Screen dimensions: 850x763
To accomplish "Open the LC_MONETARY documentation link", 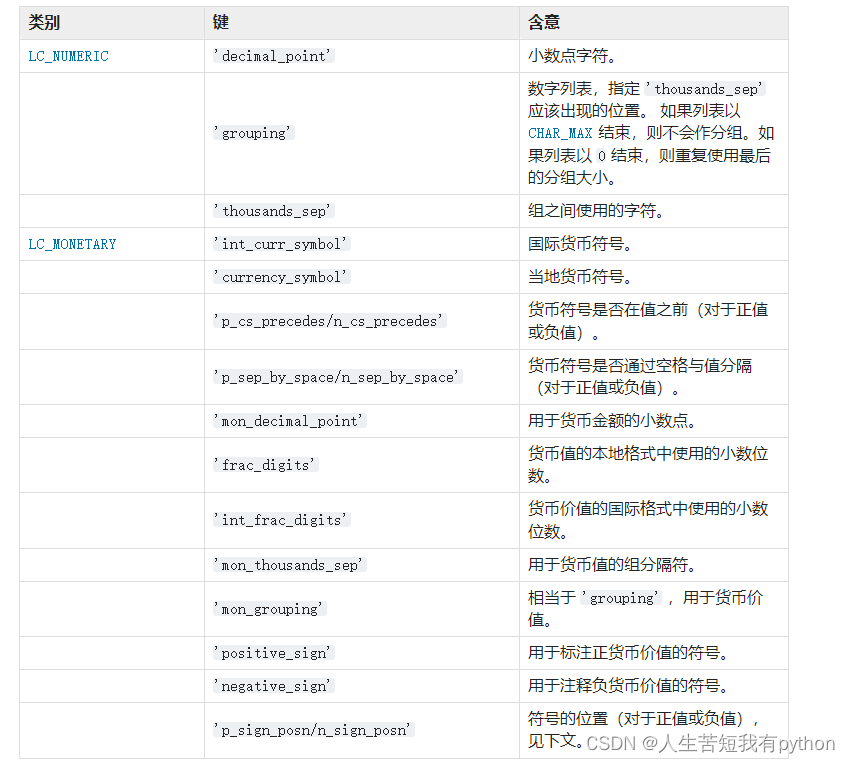I will [x=71, y=243].
